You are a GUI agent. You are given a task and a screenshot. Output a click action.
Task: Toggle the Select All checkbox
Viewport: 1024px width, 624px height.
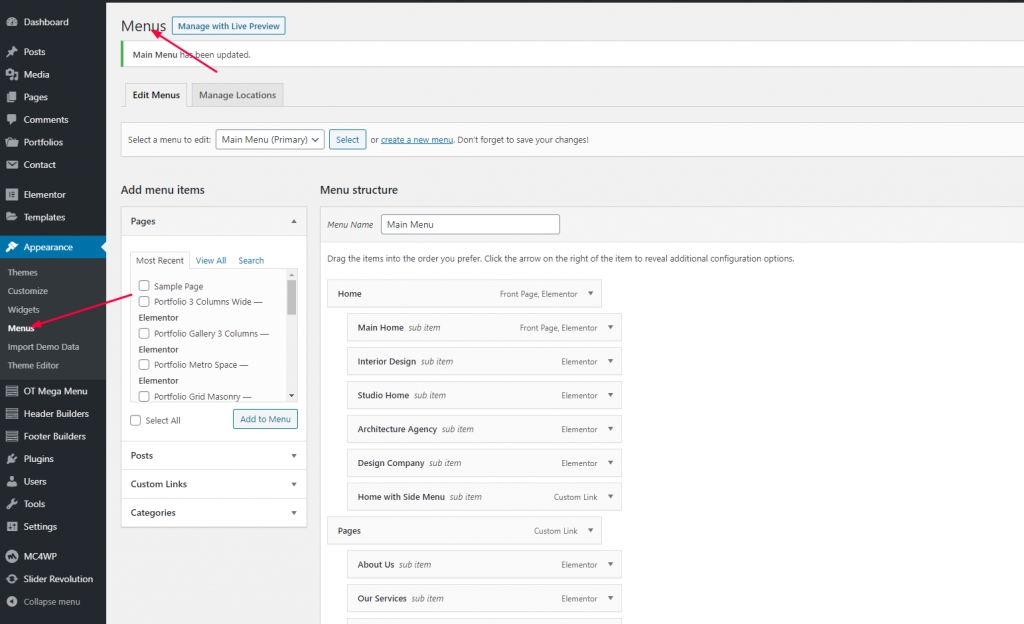[135, 420]
